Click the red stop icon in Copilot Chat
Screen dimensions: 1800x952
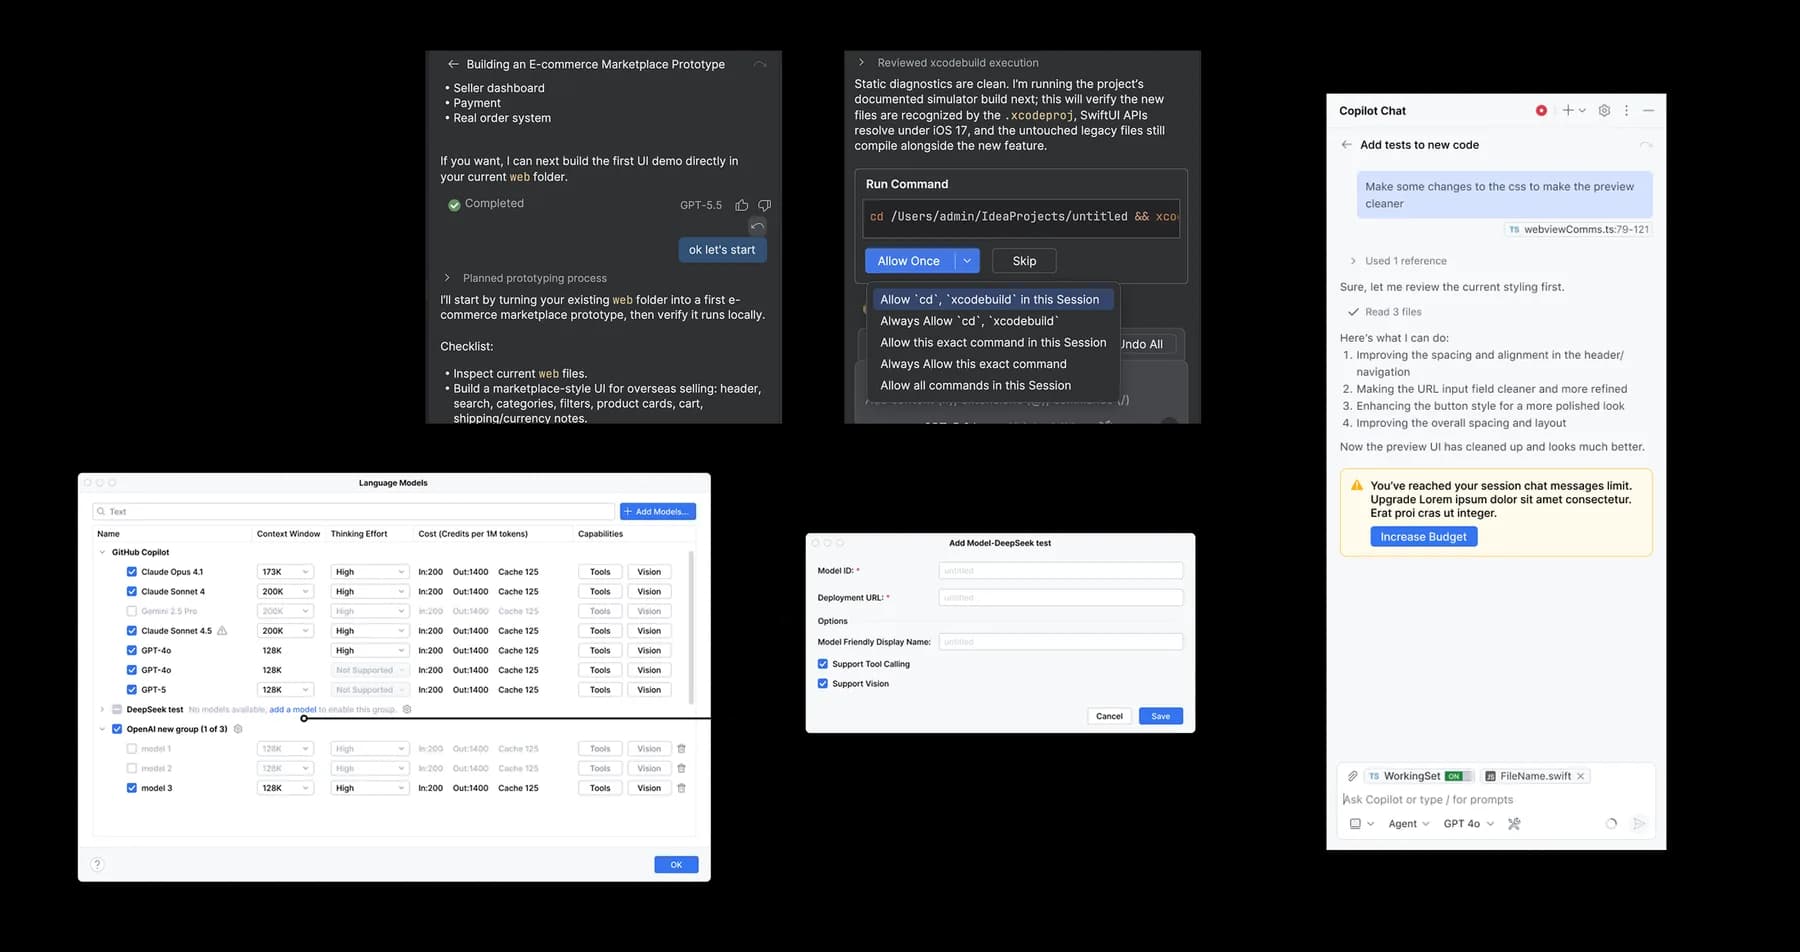pyautogui.click(x=1541, y=111)
